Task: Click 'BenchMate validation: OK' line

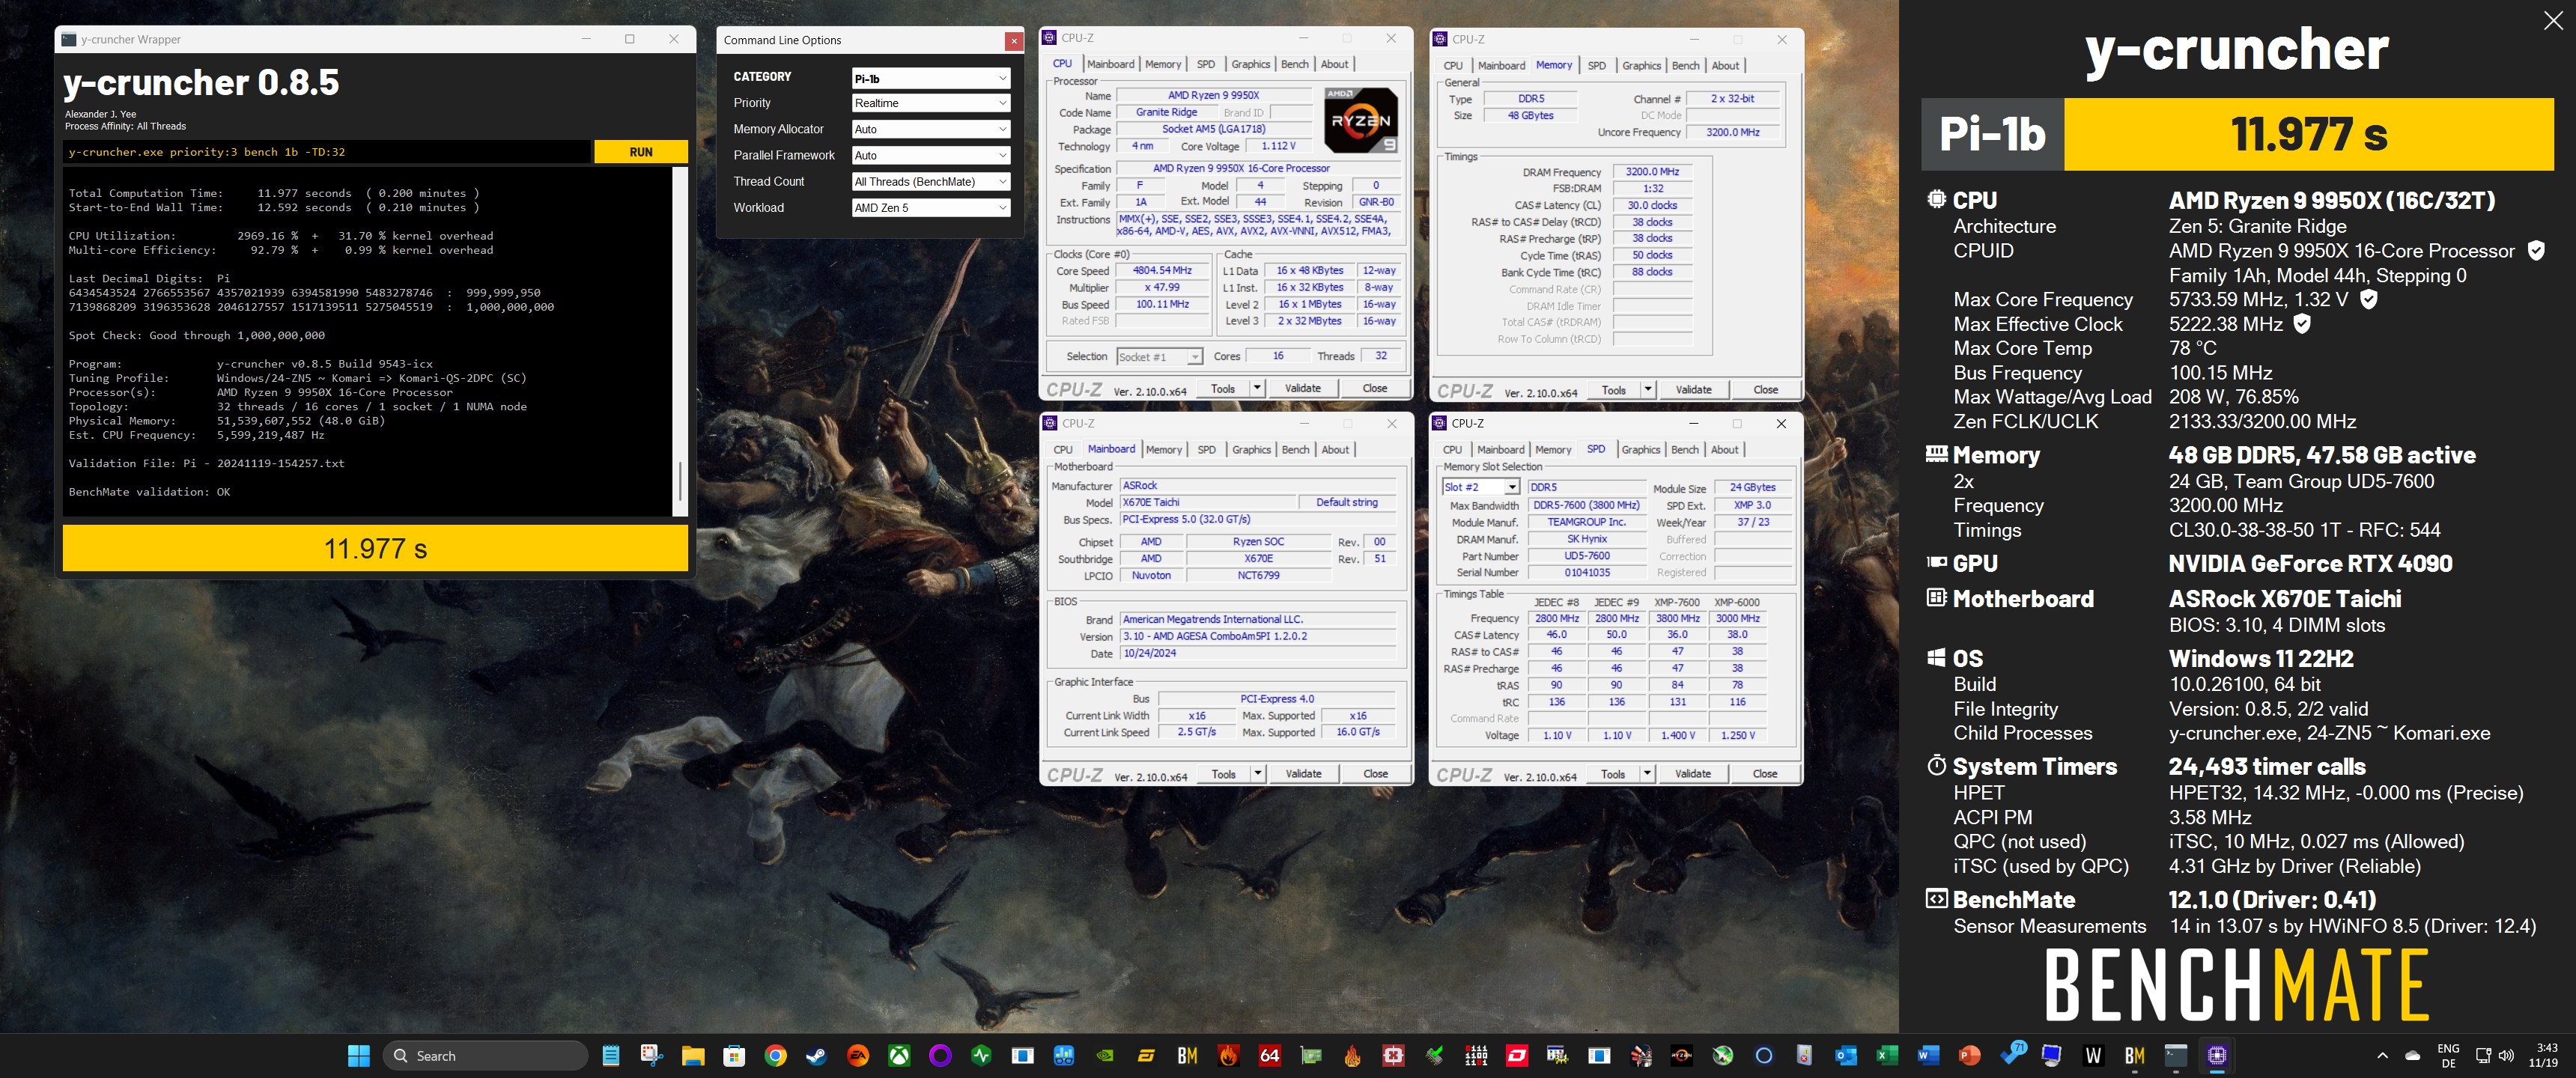Action: pos(149,491)
